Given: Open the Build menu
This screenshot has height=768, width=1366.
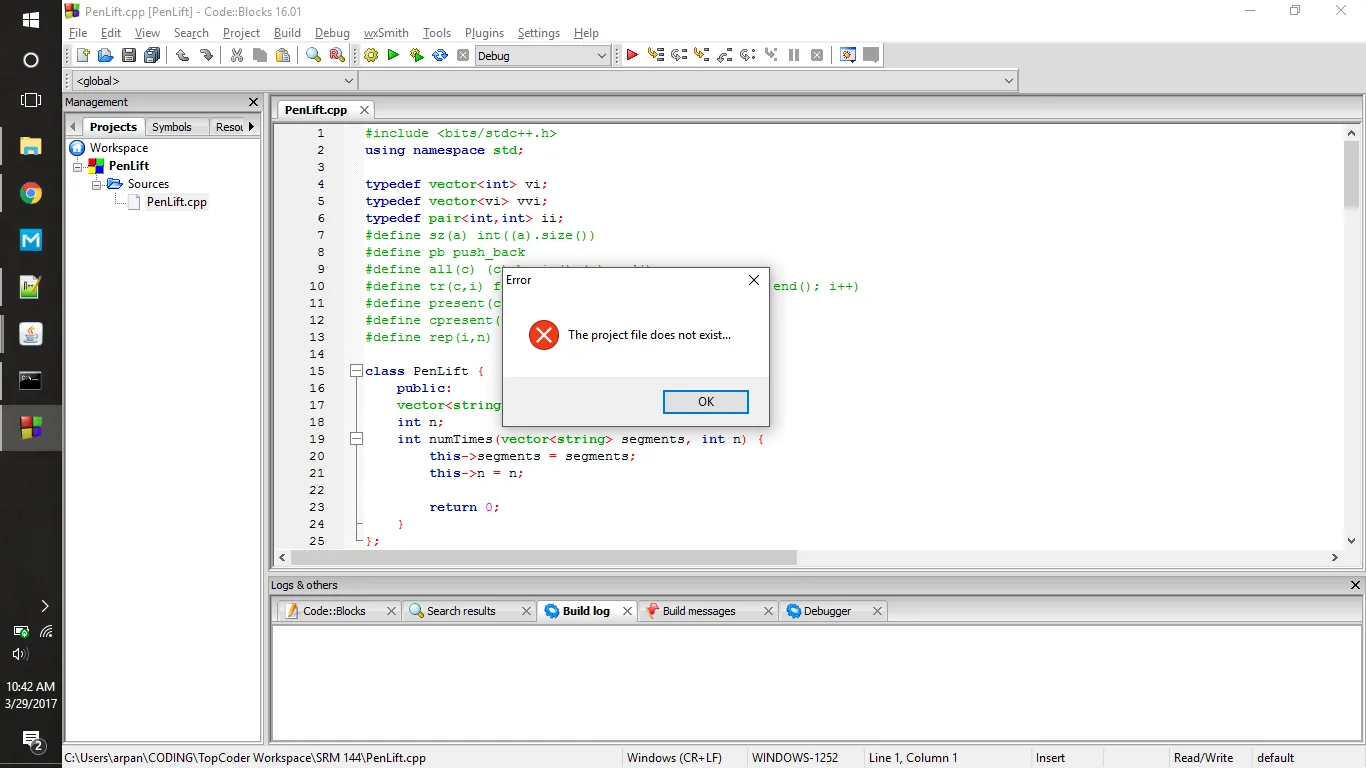Looking at the screenshot, I should pos(287,33).
